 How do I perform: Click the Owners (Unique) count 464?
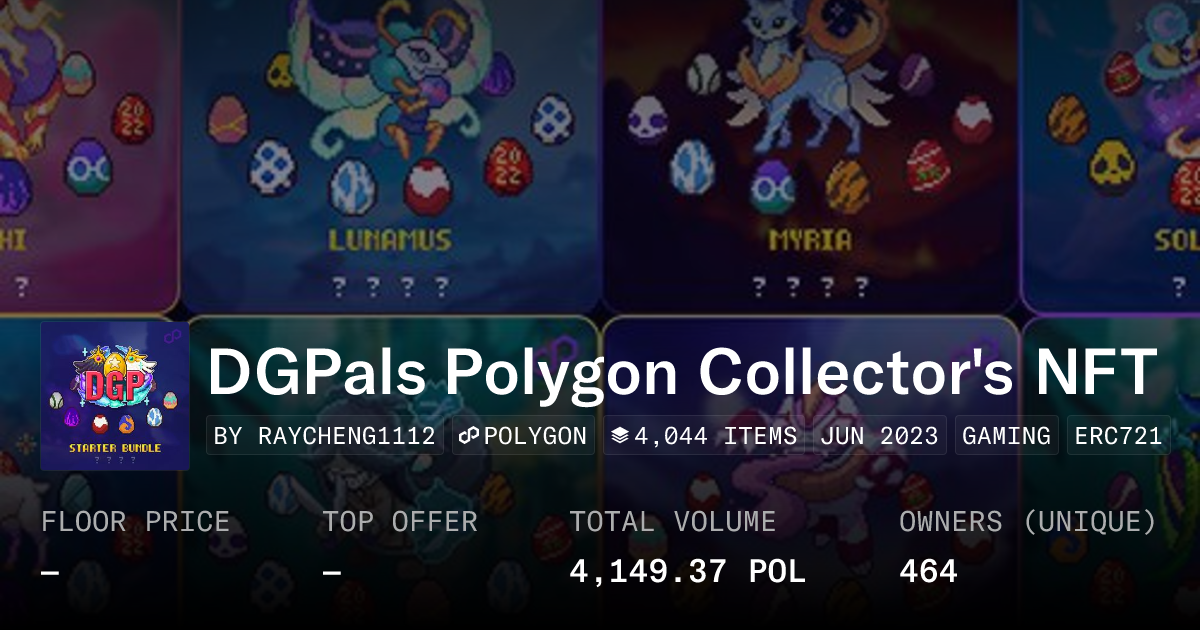click(x=928, y=571)
